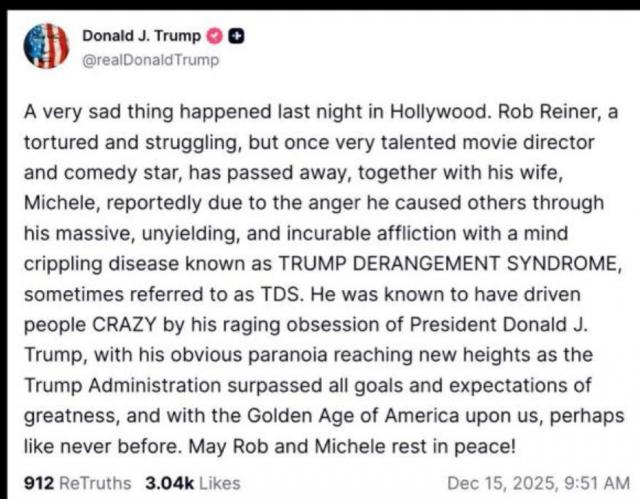View the 3.04k Likes count

168,482
